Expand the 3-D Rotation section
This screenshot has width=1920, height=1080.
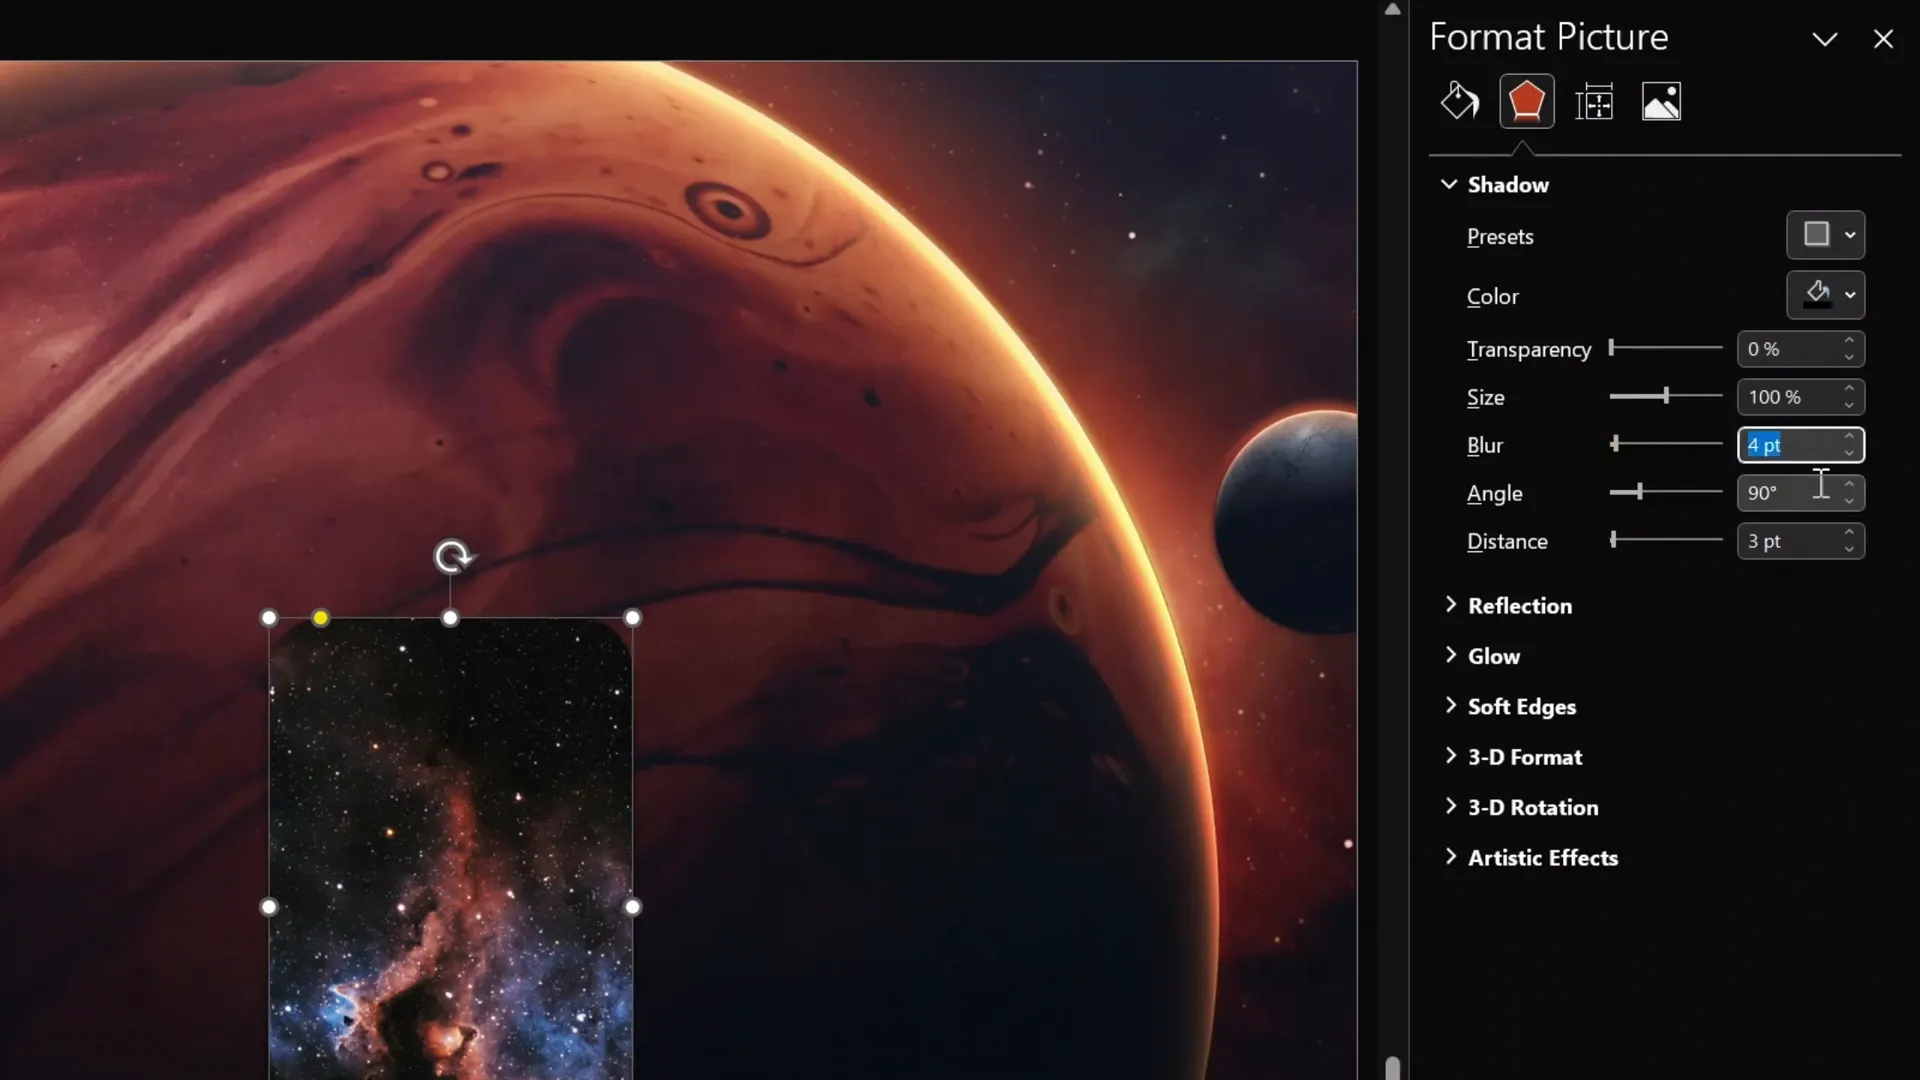click(x=1521, y=807)
